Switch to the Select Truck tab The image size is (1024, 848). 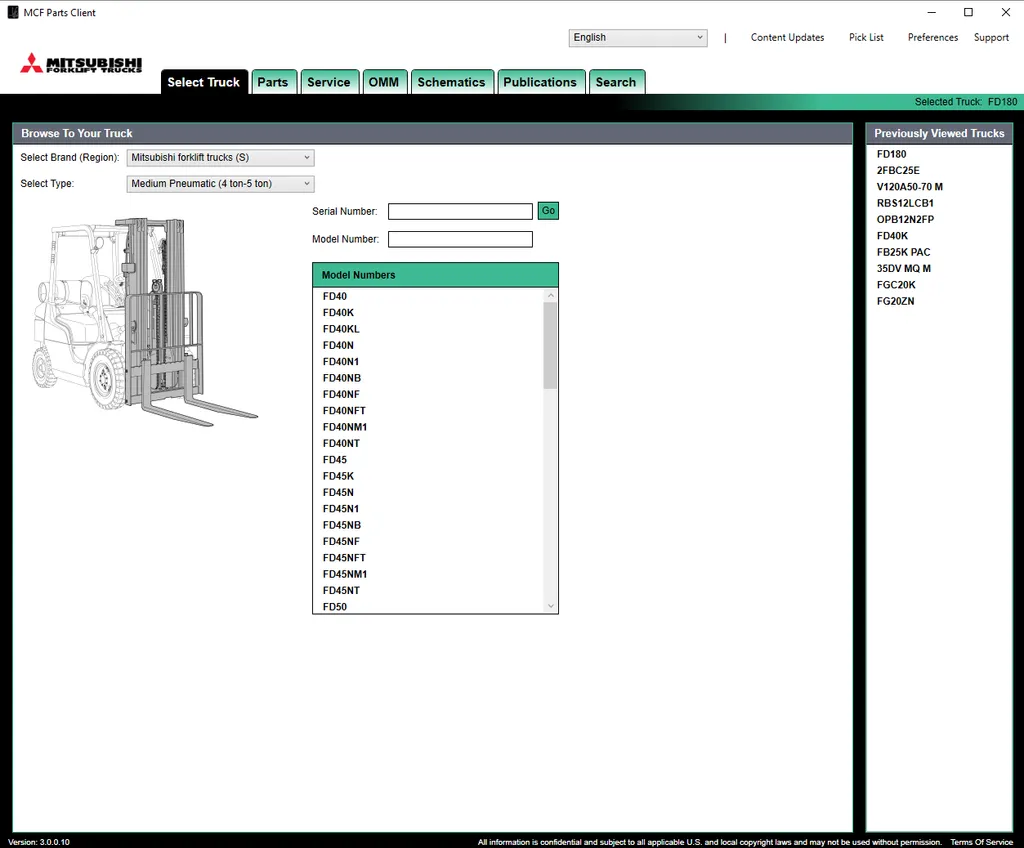tap(204, 82)
